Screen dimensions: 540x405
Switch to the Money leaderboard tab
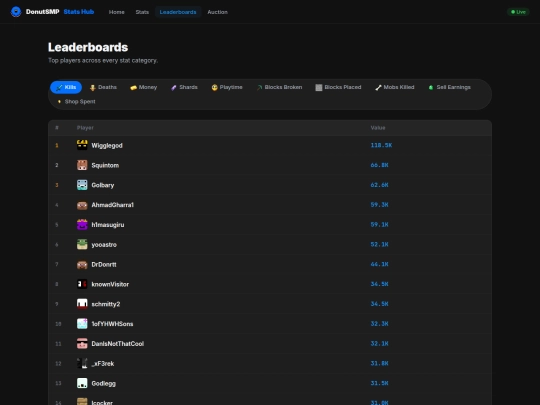(x=144, y=87)
